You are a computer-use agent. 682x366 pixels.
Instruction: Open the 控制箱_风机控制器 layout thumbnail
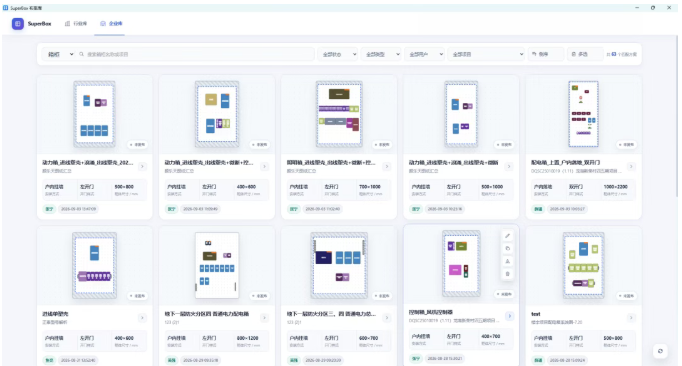[x=461, y=263]
